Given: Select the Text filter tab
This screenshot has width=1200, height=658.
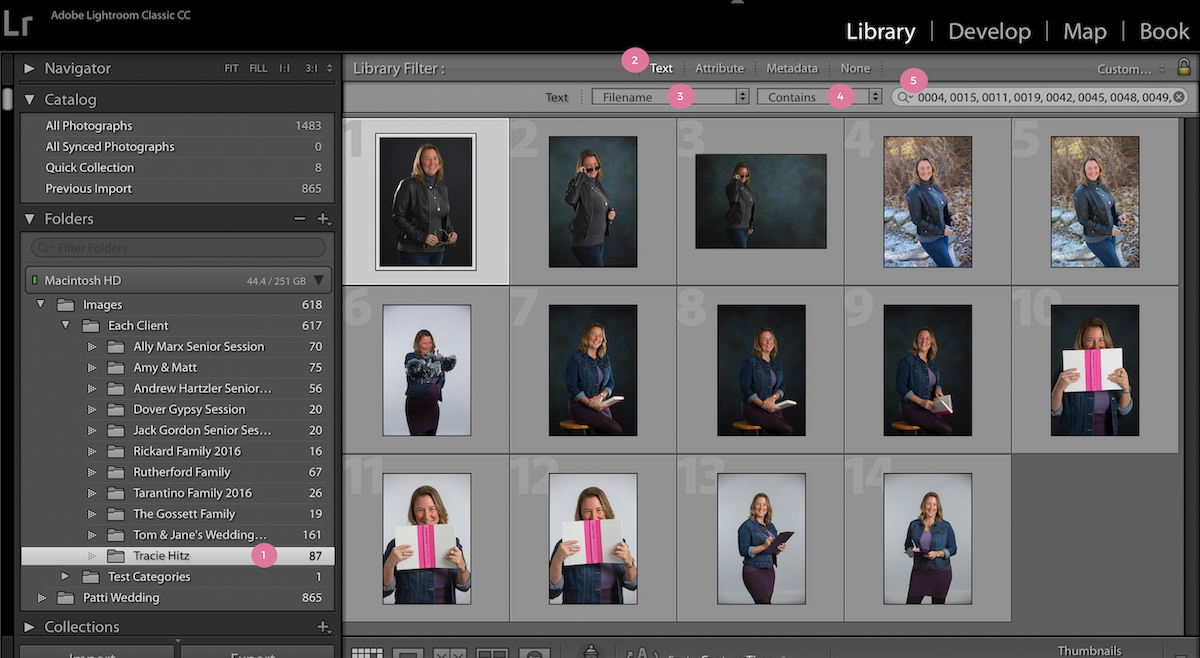Looking at the screenshot, I should coord(661,69).
